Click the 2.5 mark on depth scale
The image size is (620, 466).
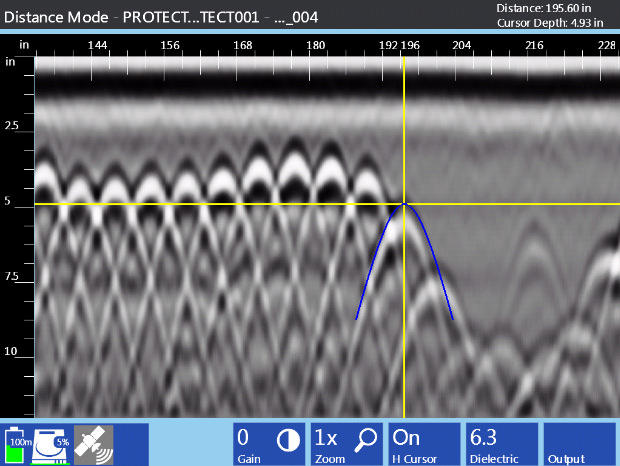[12, 125]
